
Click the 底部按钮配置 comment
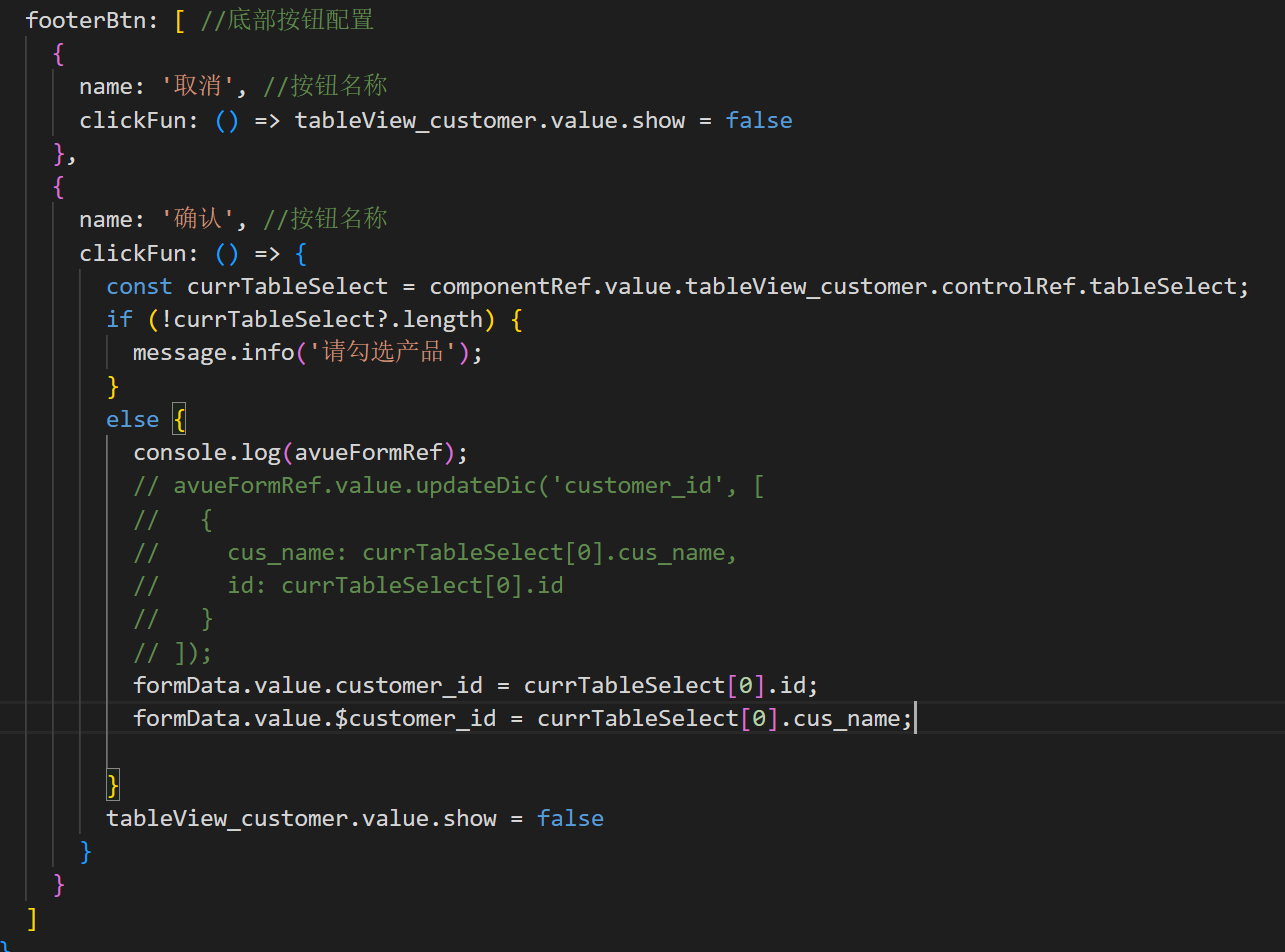[286, 20]
